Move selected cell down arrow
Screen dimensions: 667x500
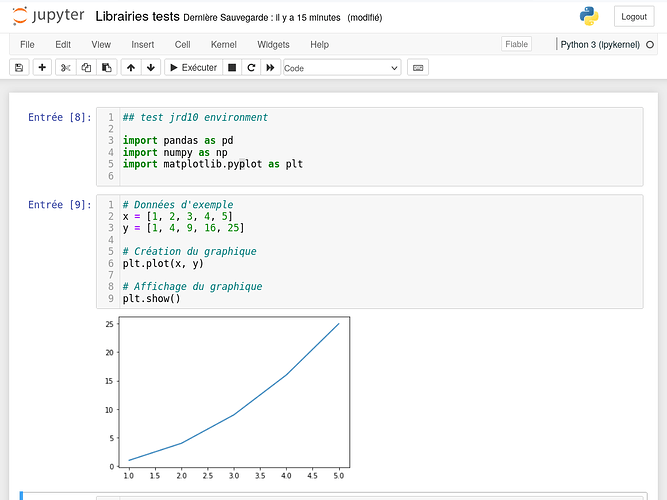(x=151, y=68)
